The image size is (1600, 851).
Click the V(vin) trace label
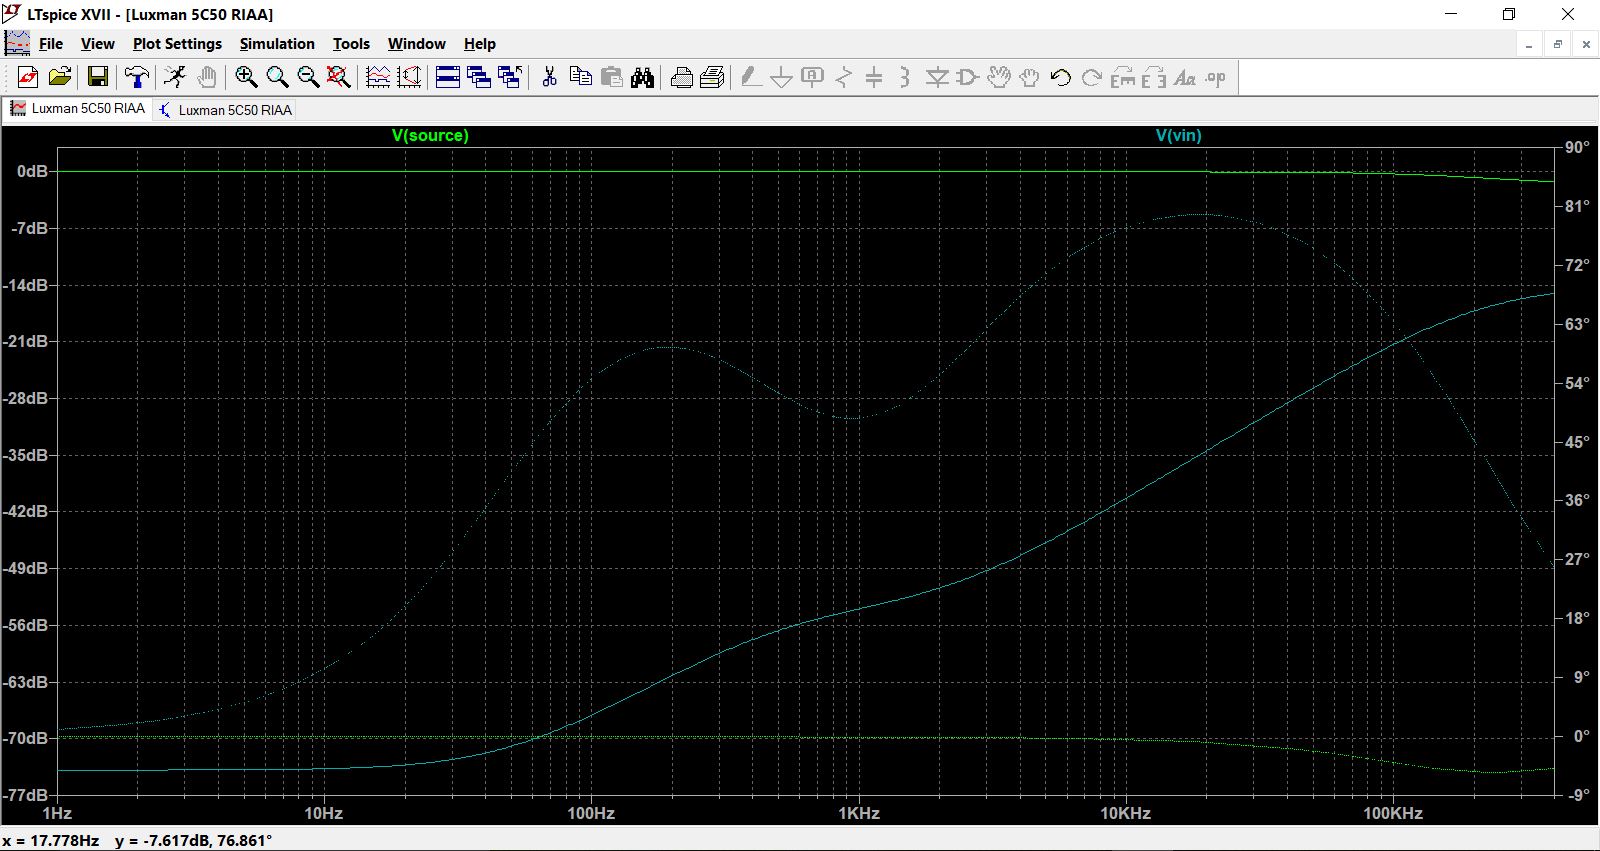pyautogui.click(x=1178, y=135)
